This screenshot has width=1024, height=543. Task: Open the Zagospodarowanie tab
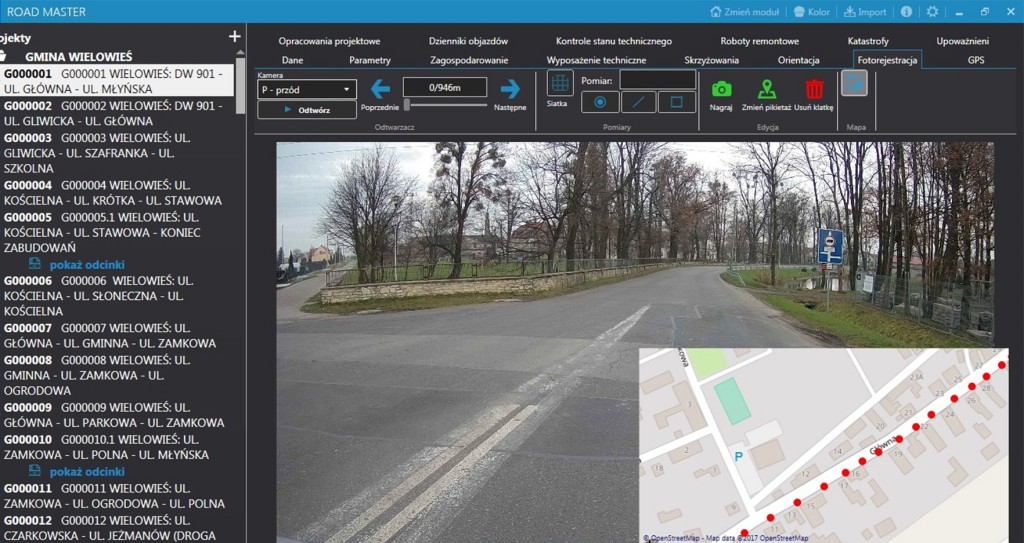(x=469, y=59)
